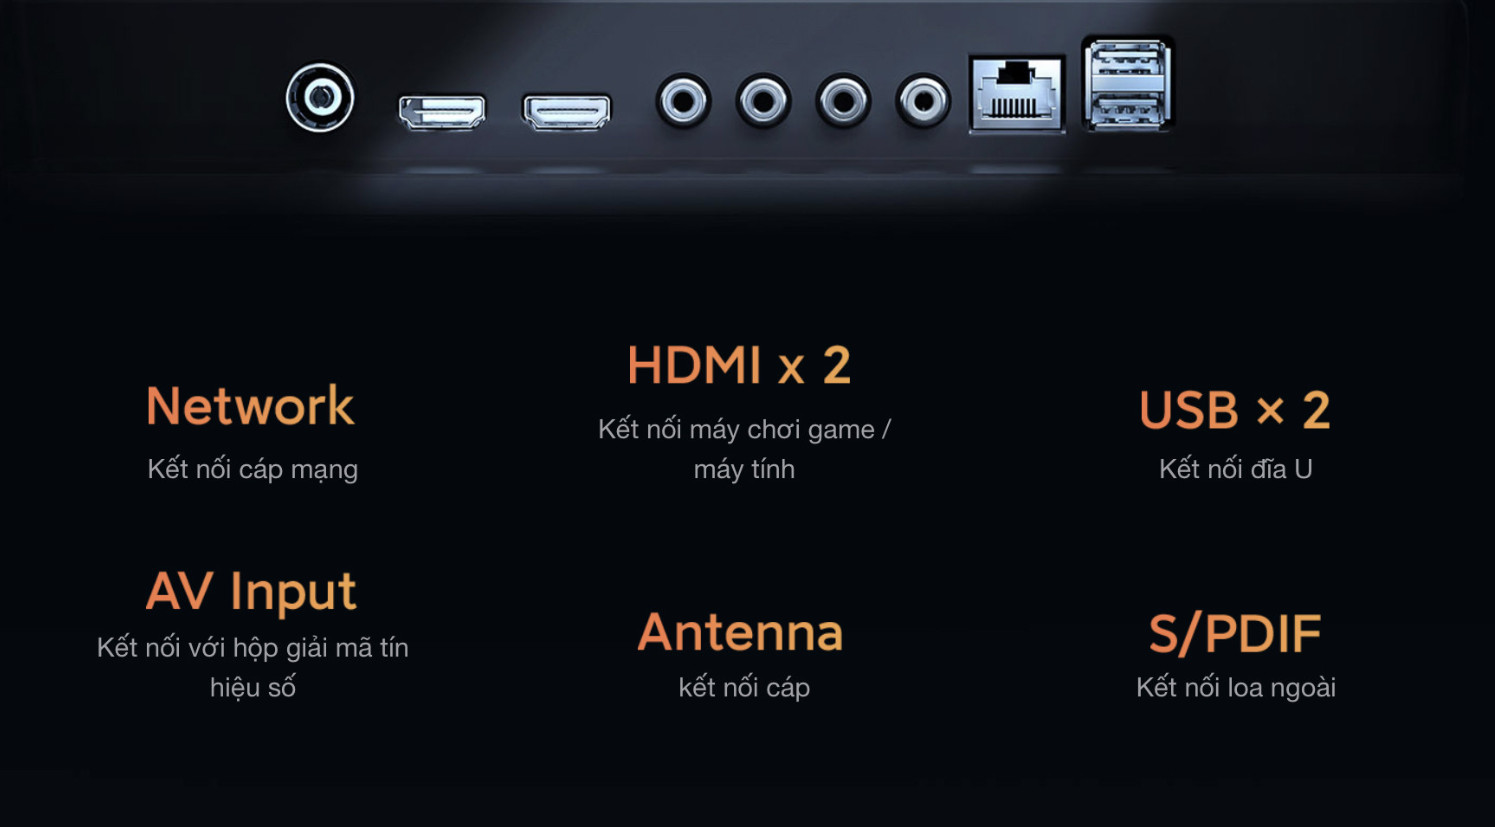
Task: Click the third round AV jack
Action: pos(843,101)
